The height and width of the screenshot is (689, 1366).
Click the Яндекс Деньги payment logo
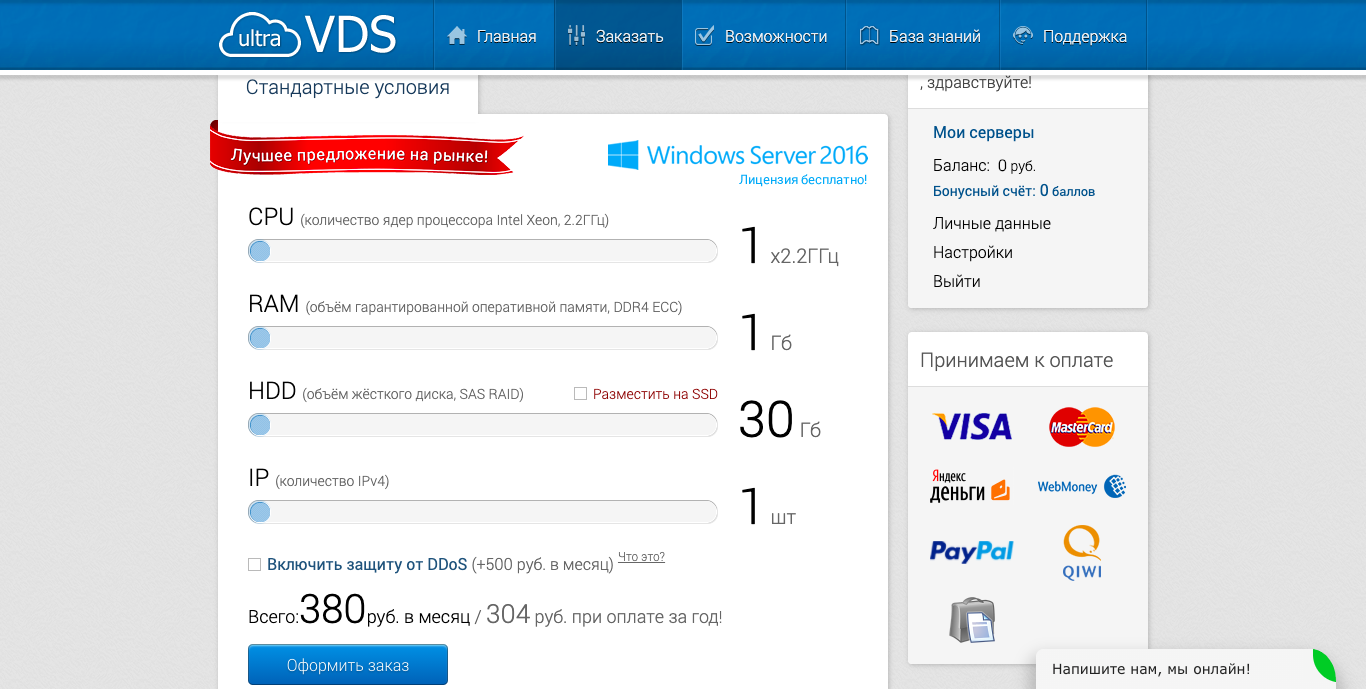point(969,486)
